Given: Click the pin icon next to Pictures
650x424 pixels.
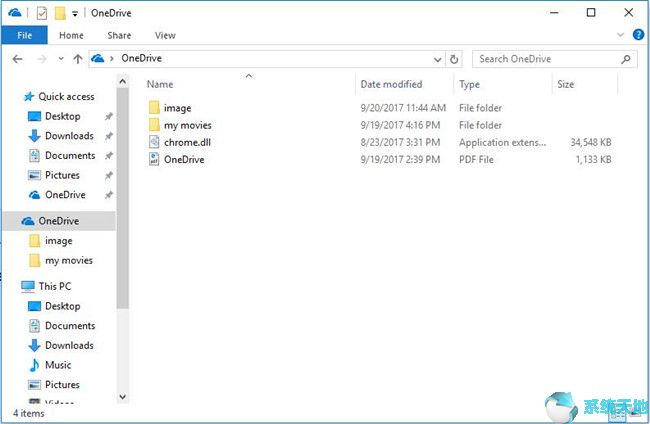Looking at the screenshot, I should (109, 175).
